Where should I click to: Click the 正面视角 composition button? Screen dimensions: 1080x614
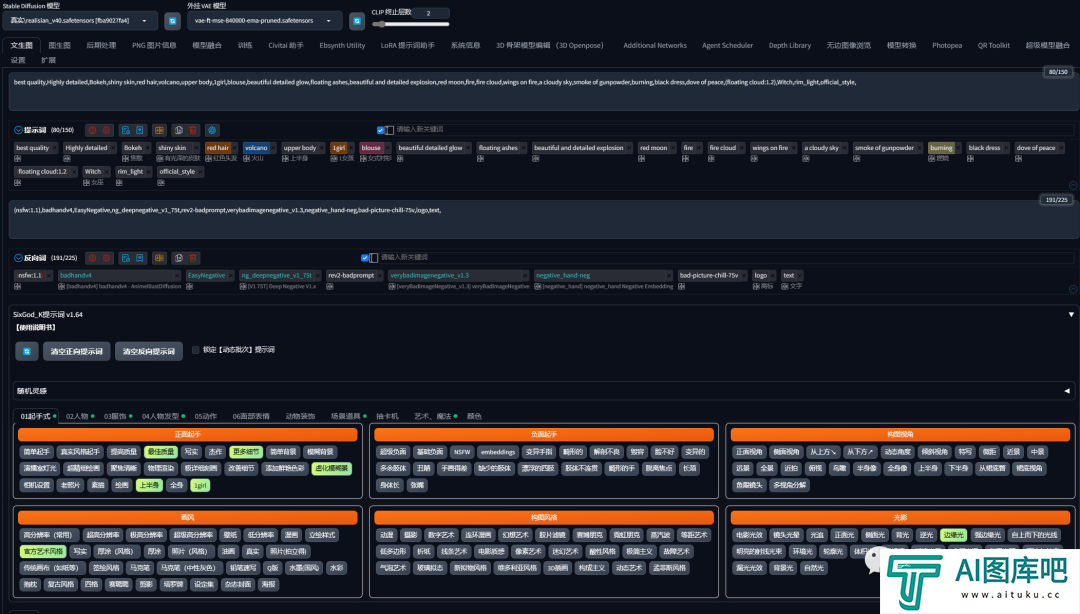(x=749, y=452)
